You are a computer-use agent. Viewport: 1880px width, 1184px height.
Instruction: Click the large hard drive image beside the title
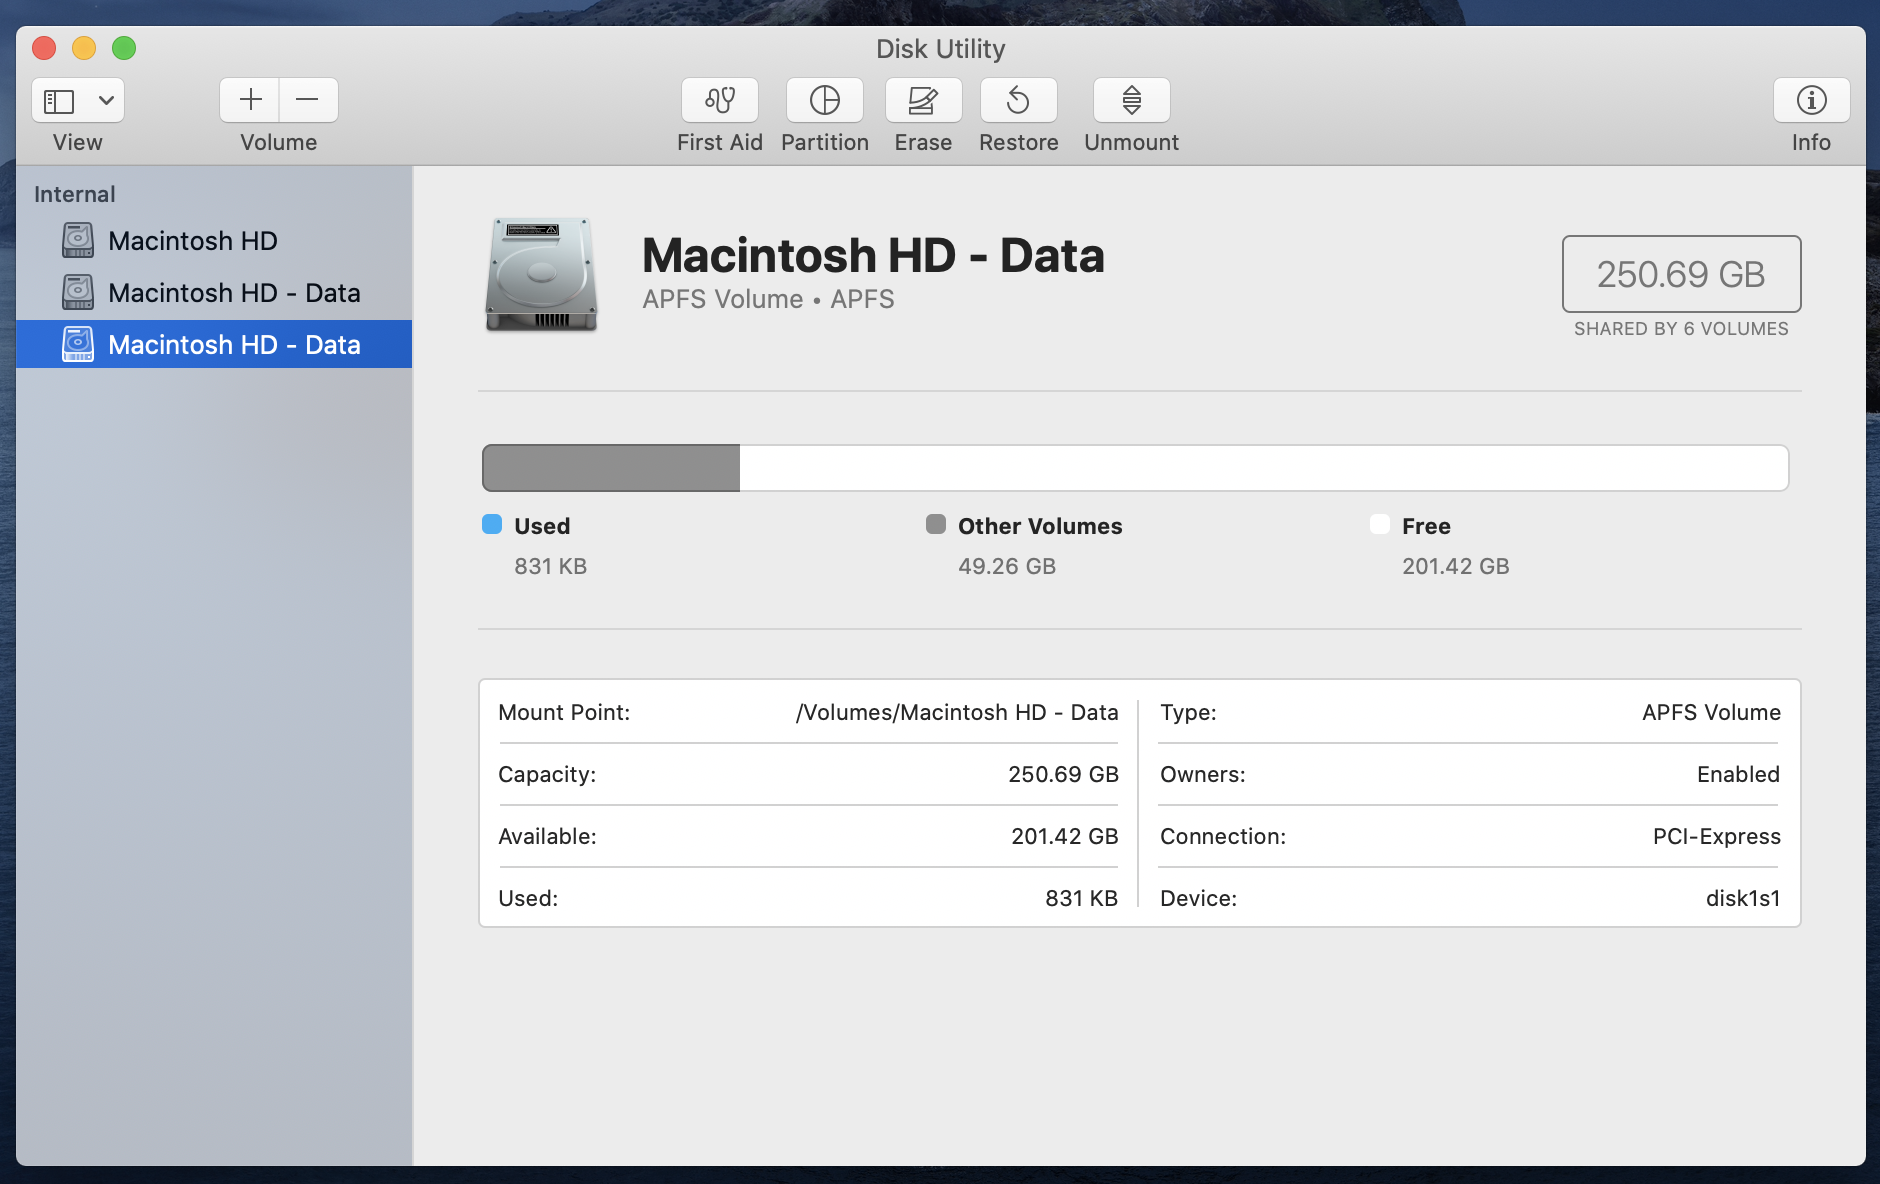coord(541,274)
